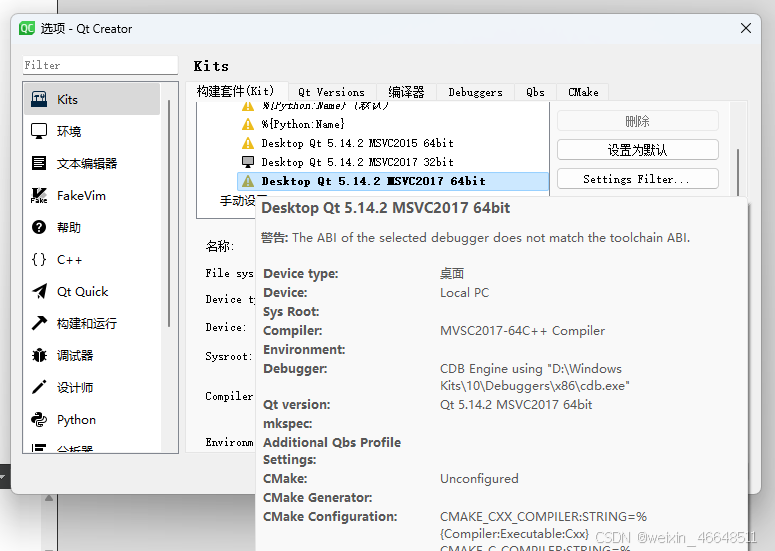Select the Python category icon
Screen dimensions: 775x551
click(39, 420)
